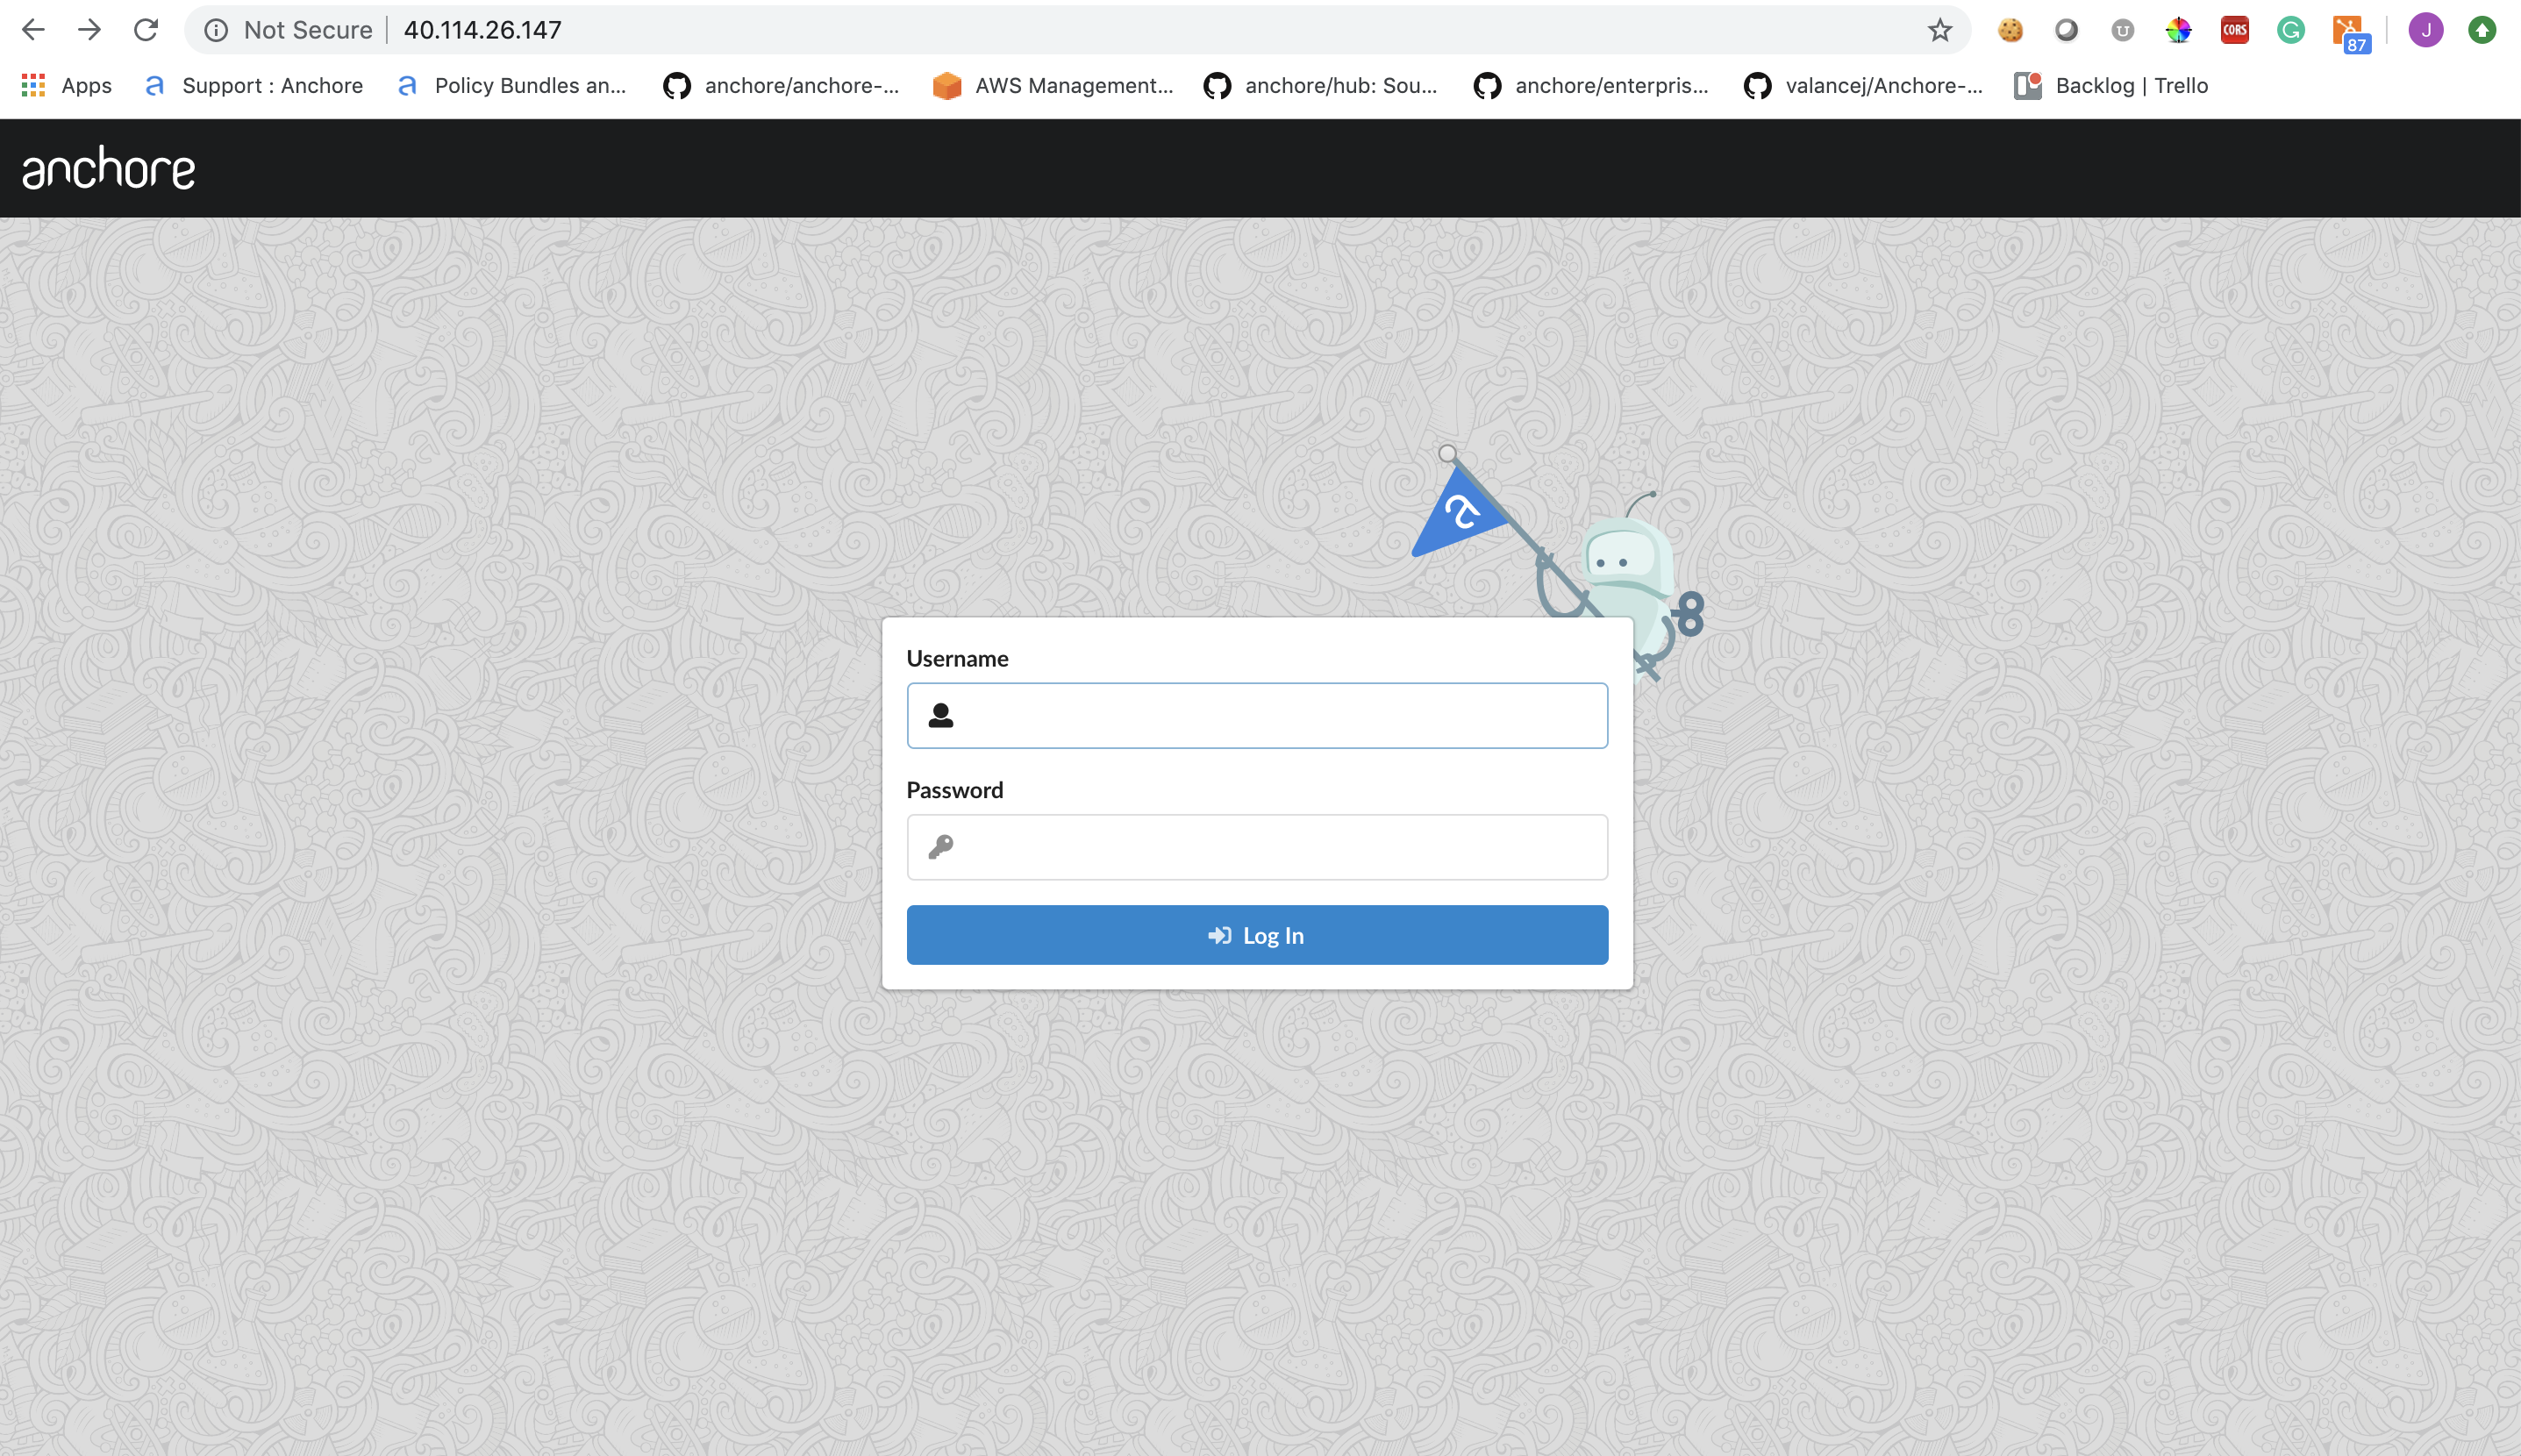
Task: Click inside the Password field
Action: click(1256, 847)
